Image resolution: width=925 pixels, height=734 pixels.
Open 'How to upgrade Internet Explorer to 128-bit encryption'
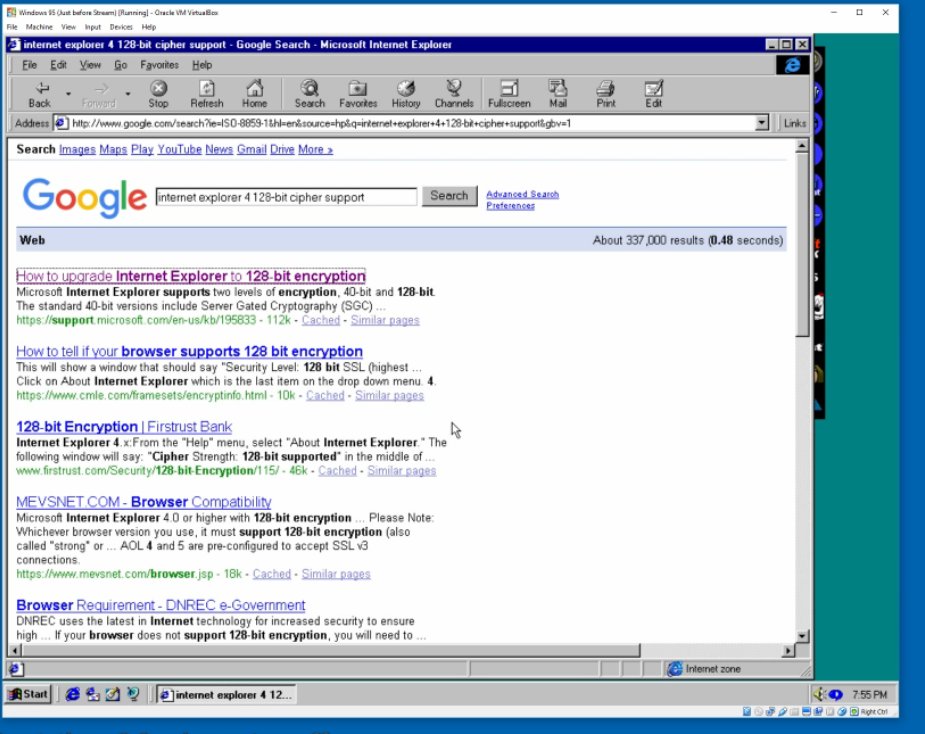tap(191, 276)
